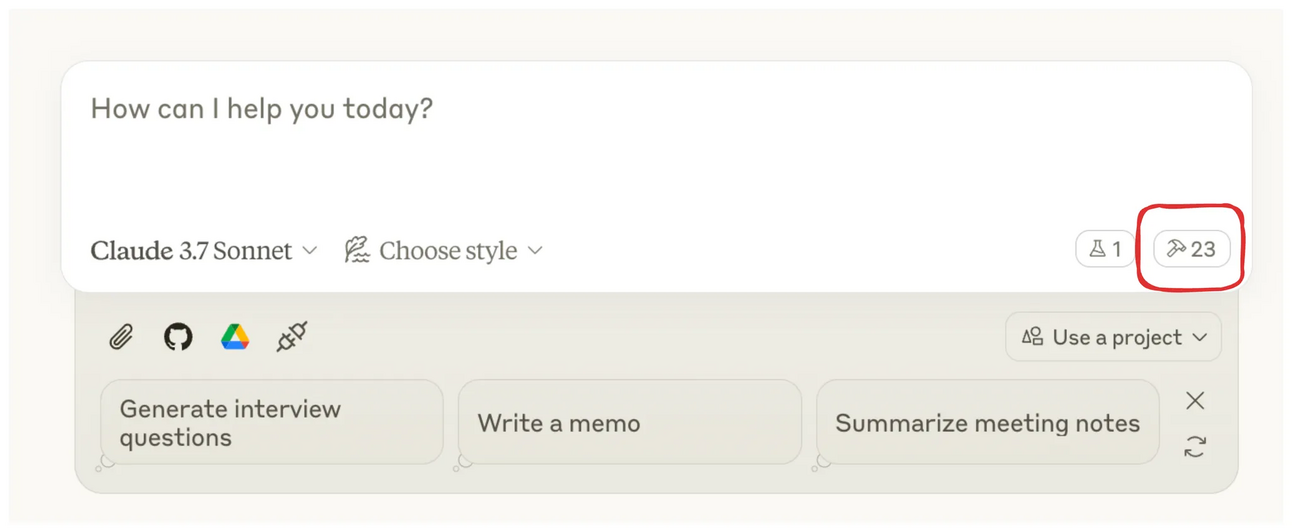Click the Google Drive icon
This screenshot has height=531, width=1292.
tap(235, 337)
